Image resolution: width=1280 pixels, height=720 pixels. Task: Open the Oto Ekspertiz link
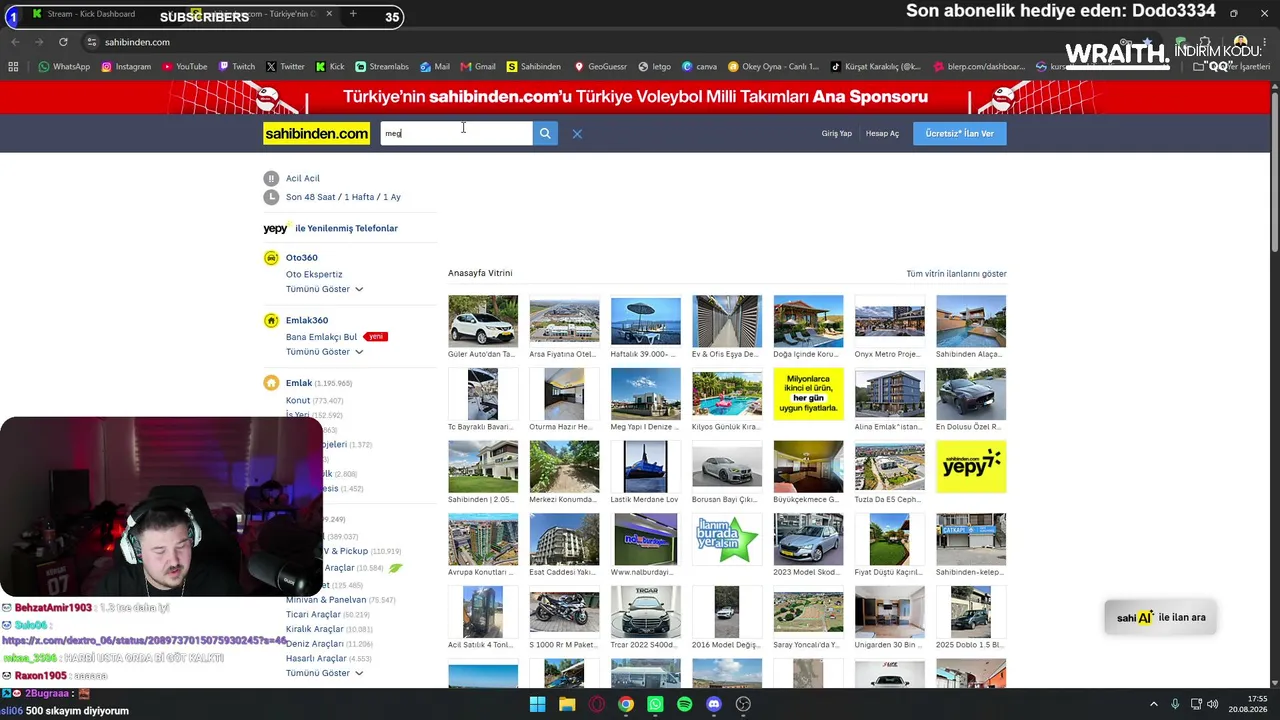(x=314, y=274)
